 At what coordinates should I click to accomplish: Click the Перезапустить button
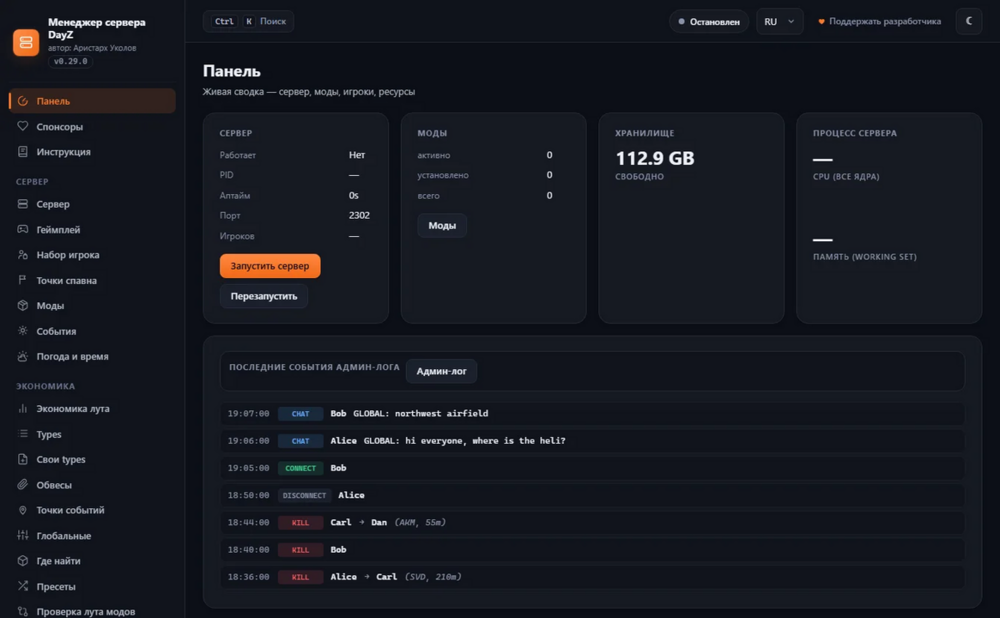click(264, 297)
